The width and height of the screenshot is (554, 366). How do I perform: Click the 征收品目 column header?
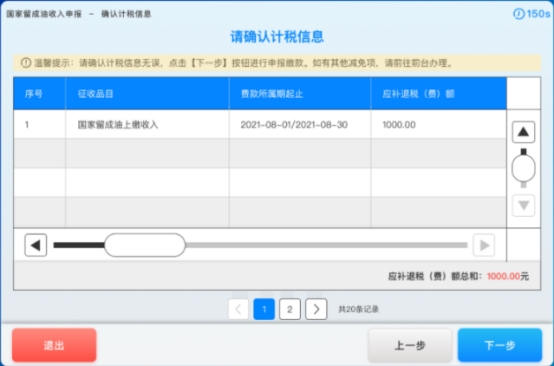(x=147, y=94)
